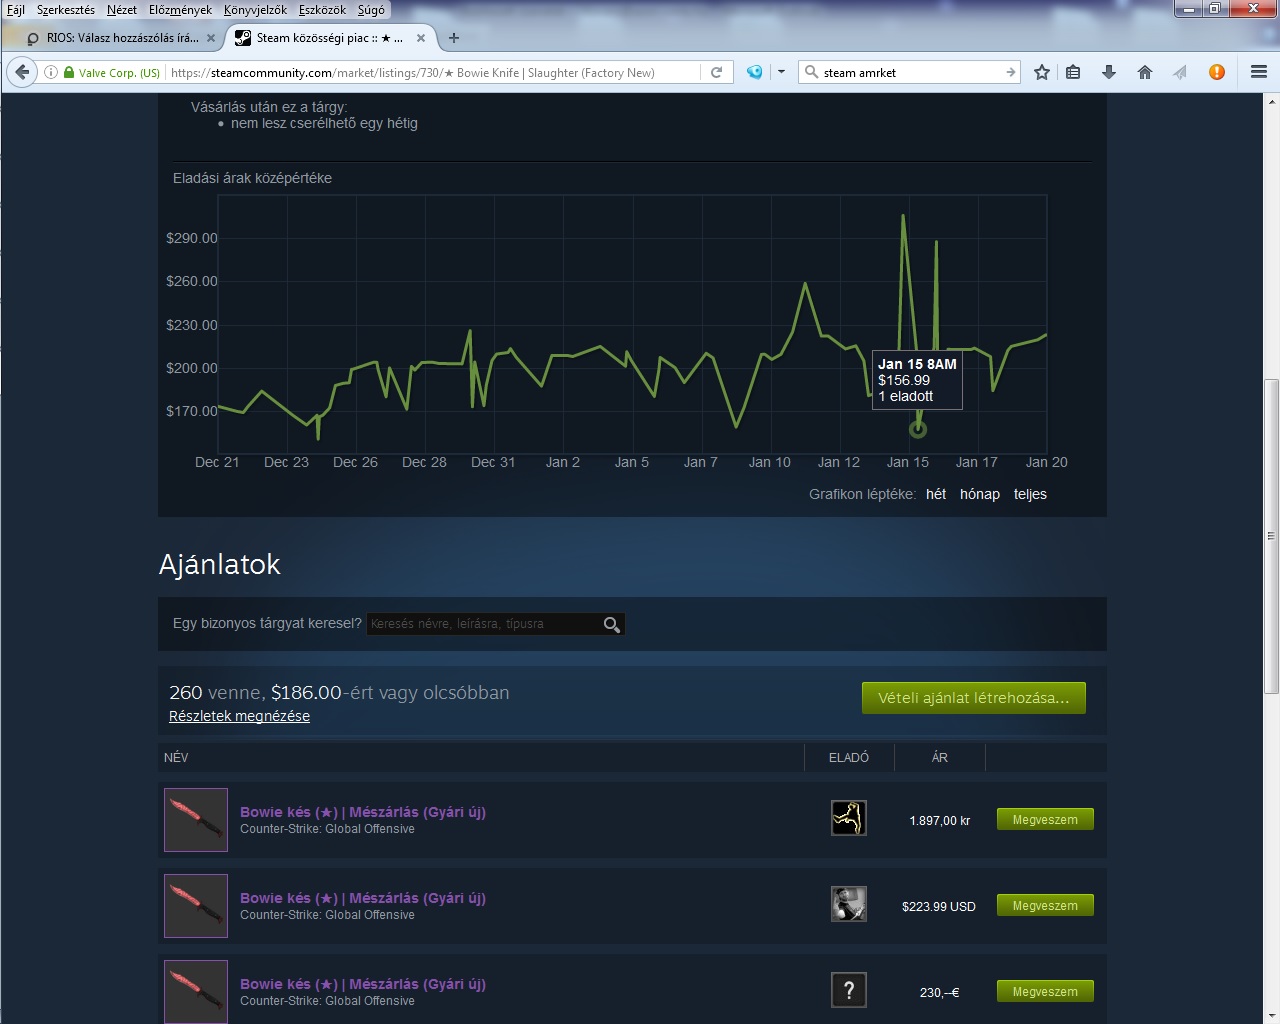Image resolution: width=1280 pixels, height=1024 pixels.
Task: Click the orange warning notification icon
Action: 1217,72
